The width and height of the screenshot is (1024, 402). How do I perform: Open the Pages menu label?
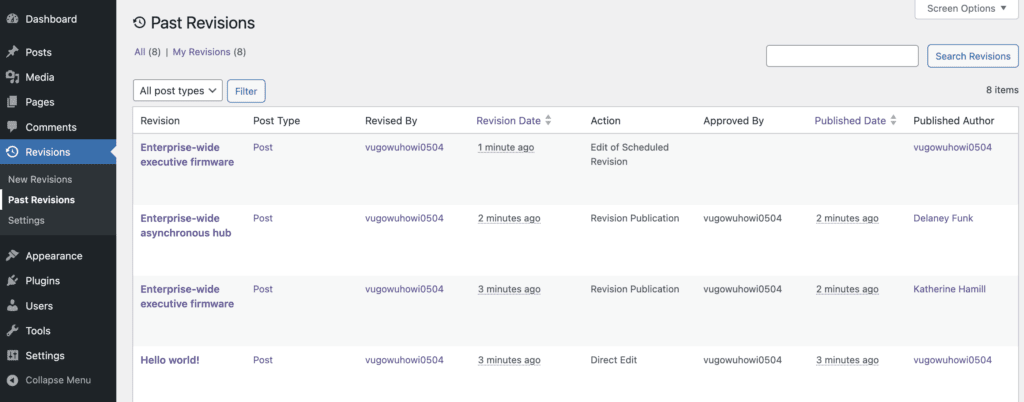(x=40, y=102)
